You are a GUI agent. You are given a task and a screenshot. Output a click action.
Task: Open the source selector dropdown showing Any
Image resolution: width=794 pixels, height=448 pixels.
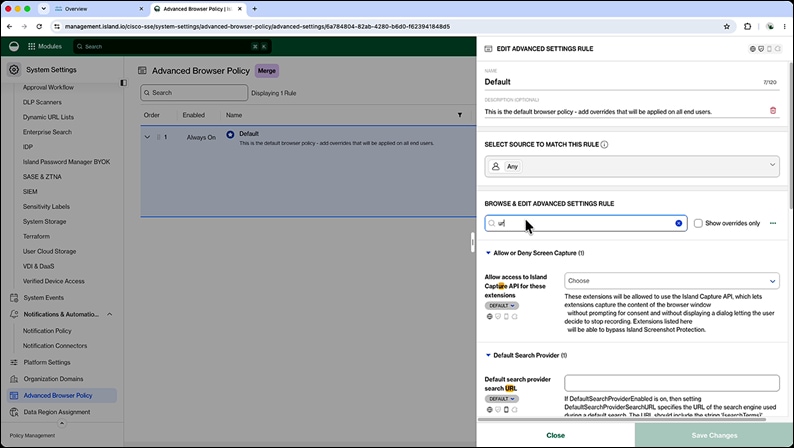632,167
